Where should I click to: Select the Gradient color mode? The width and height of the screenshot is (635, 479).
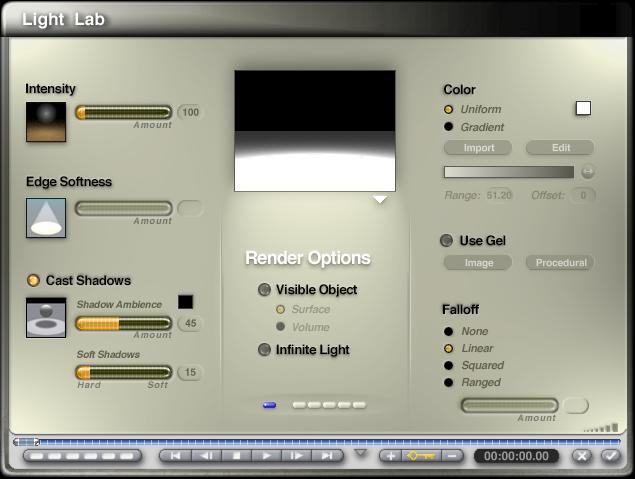coord(449,127)
